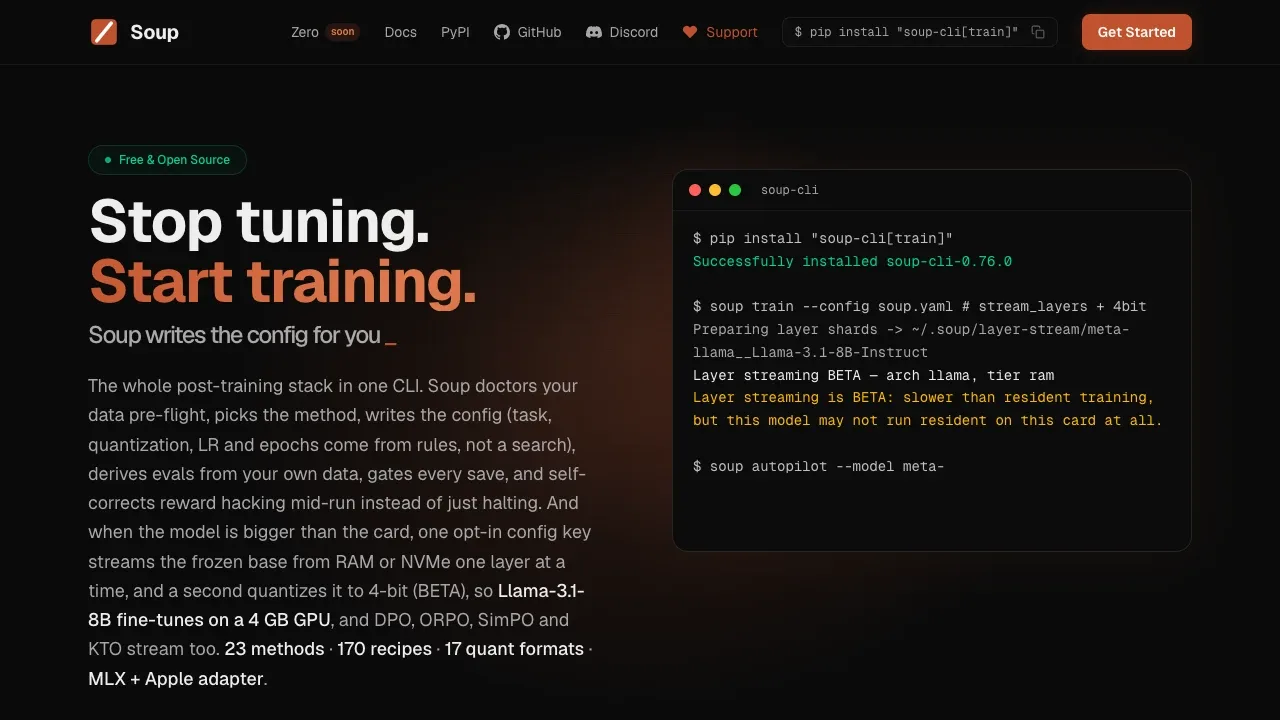Click the yellow terminal window dot

tap(715, 190)
